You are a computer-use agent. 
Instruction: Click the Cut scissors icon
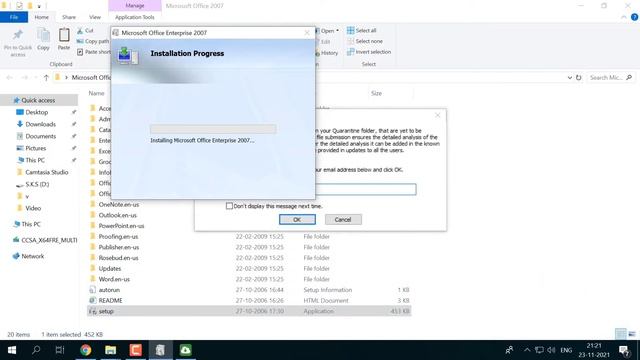[x=80, y=31]
